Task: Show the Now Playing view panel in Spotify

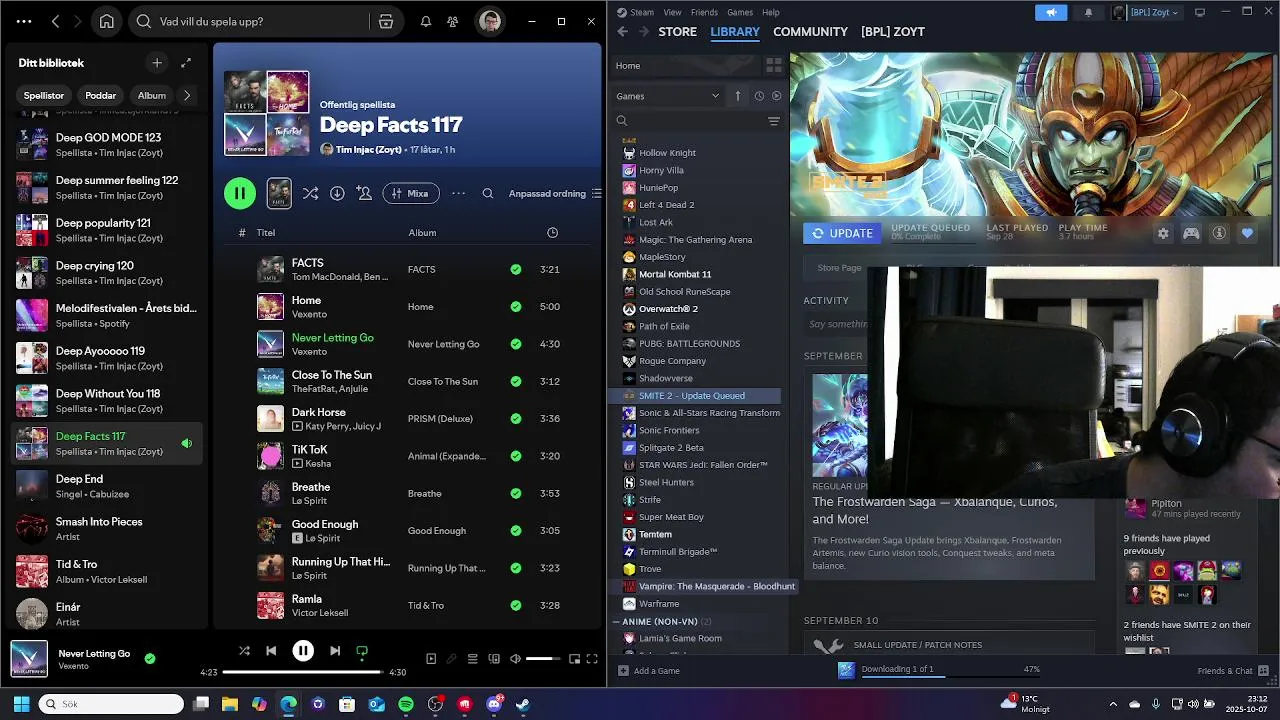Action: 431,659
